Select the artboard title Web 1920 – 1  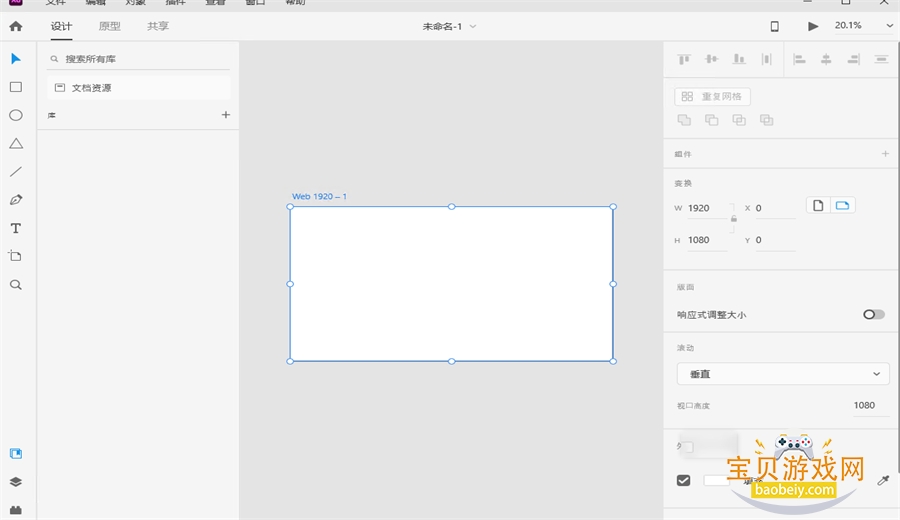click(319, 196)
